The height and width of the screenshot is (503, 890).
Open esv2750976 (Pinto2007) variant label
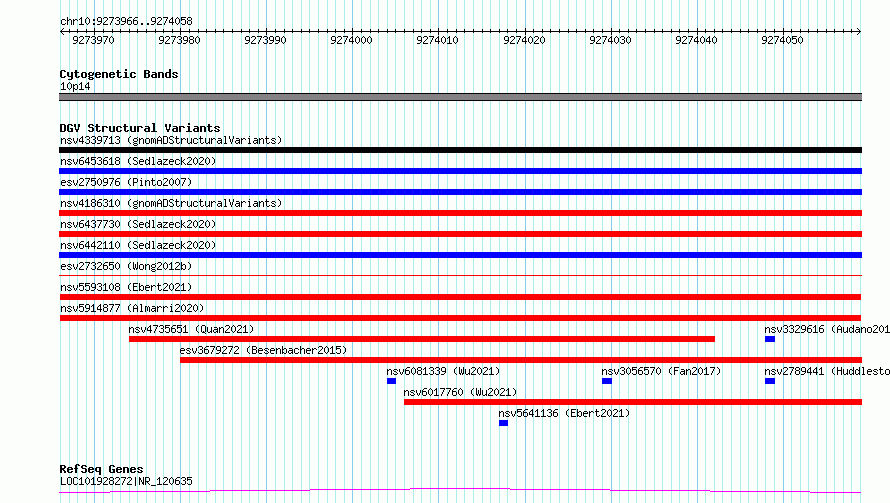coord(126,182)
